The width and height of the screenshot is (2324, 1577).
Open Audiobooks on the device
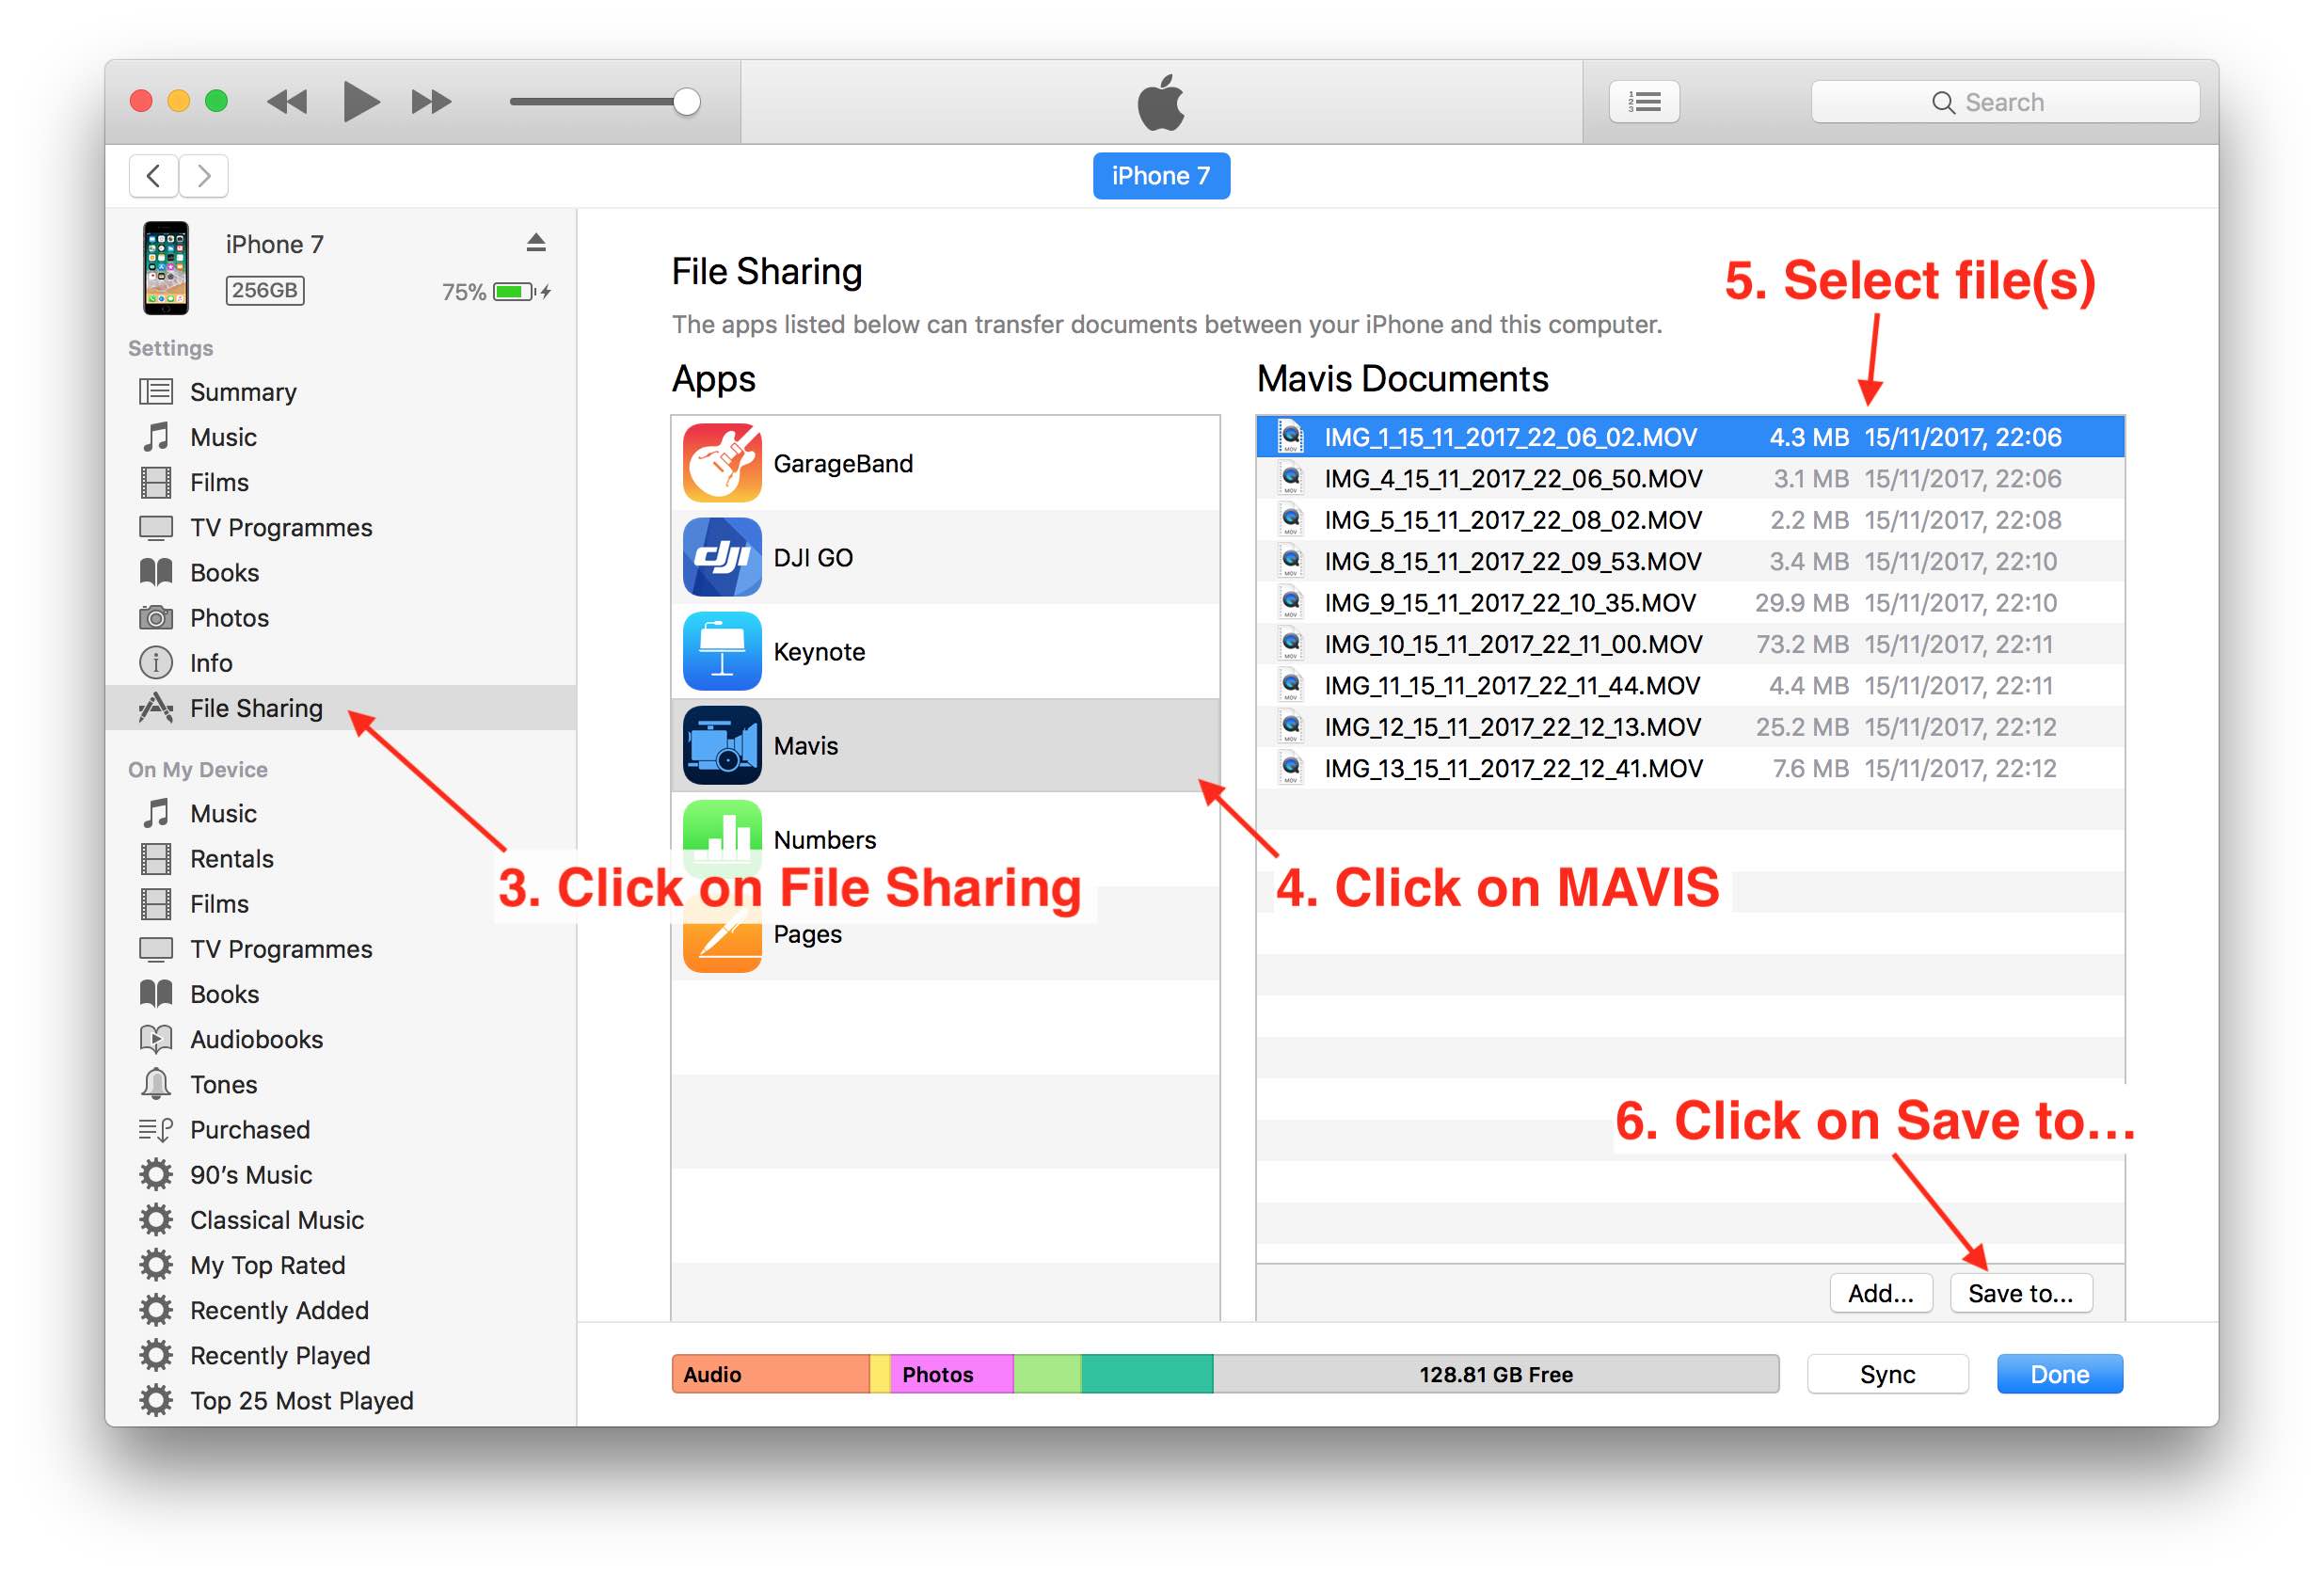340,1039
